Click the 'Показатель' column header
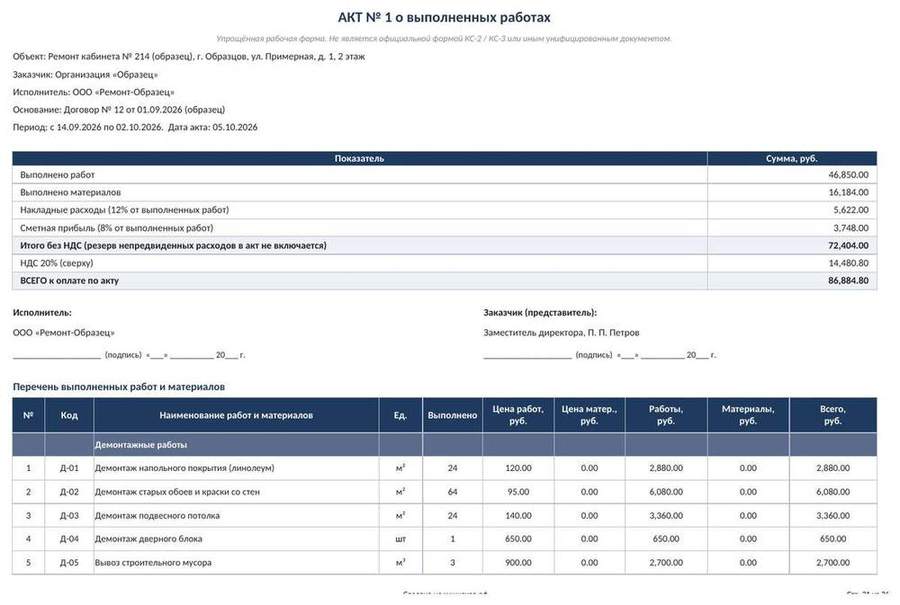 [359, 158]
